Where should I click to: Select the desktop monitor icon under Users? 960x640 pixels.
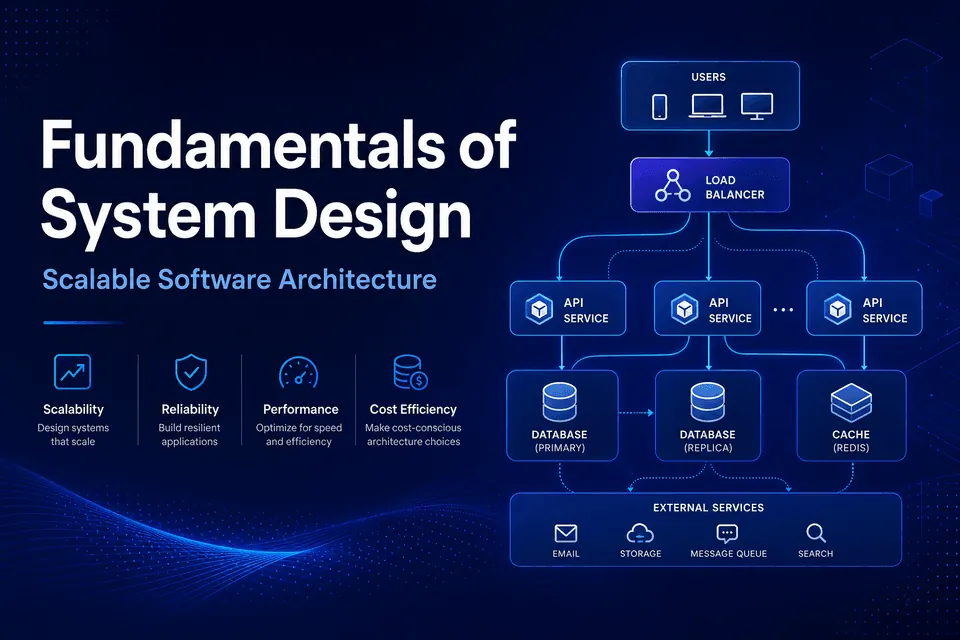point(757,106)
